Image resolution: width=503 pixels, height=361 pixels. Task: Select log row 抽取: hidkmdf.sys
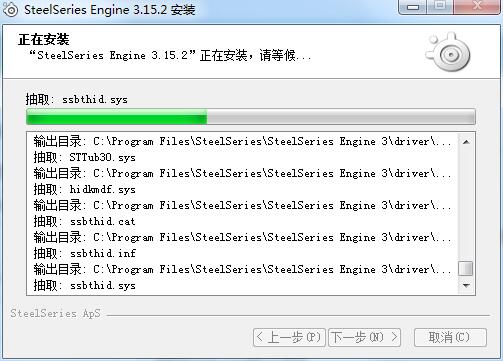tap(85, 189)
